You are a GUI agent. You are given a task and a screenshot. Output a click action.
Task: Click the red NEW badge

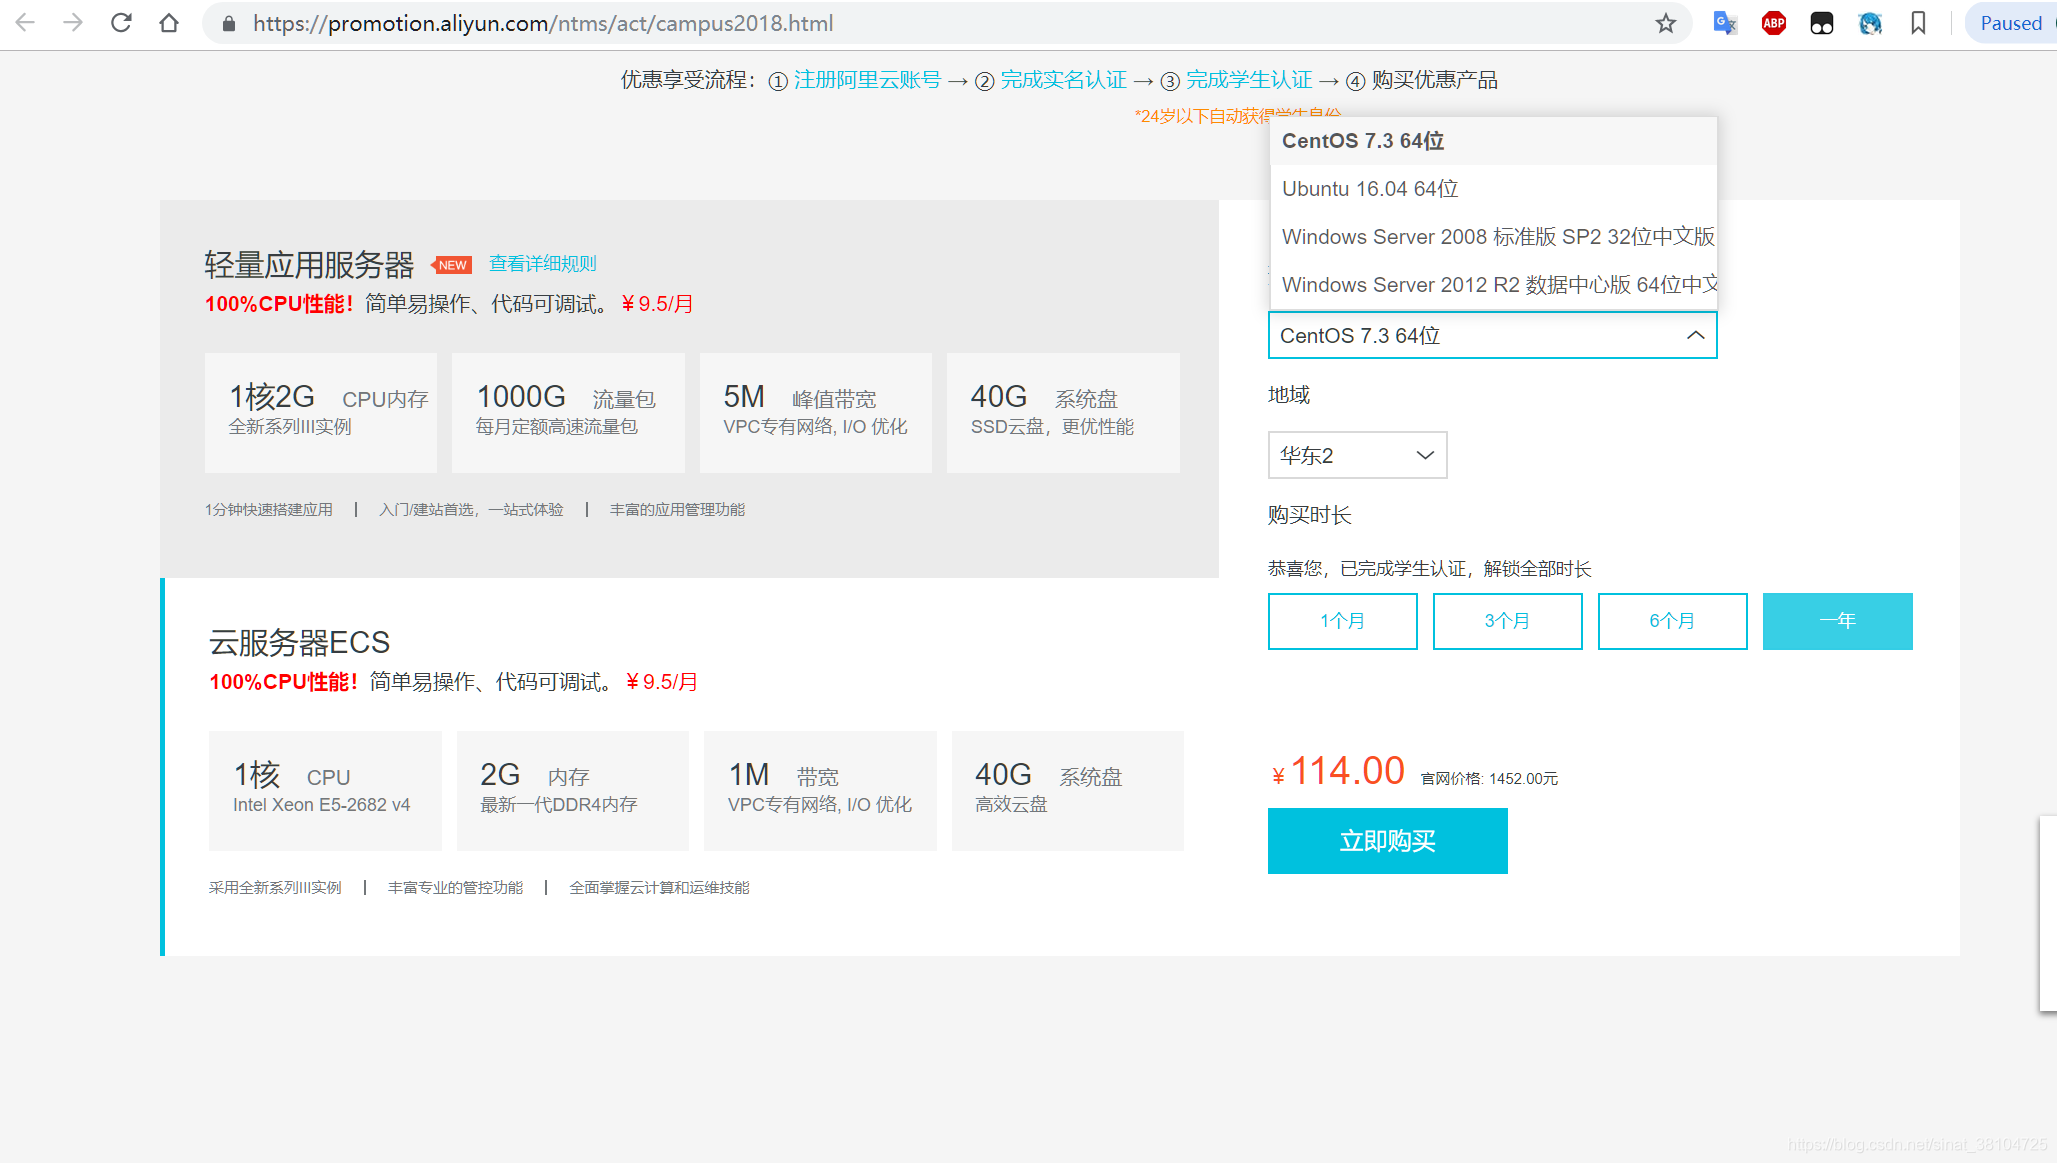coord(452,265)
